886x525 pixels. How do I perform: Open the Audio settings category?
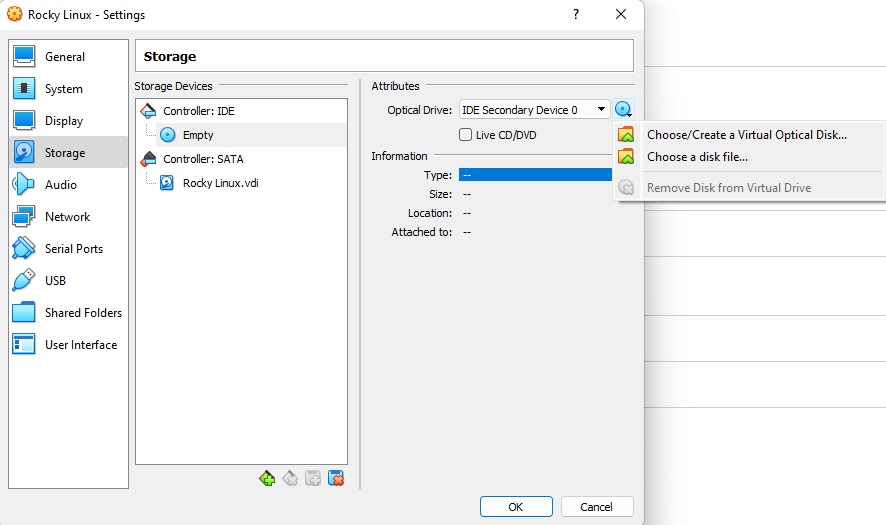pyautogui.click(x=68, y=184)
